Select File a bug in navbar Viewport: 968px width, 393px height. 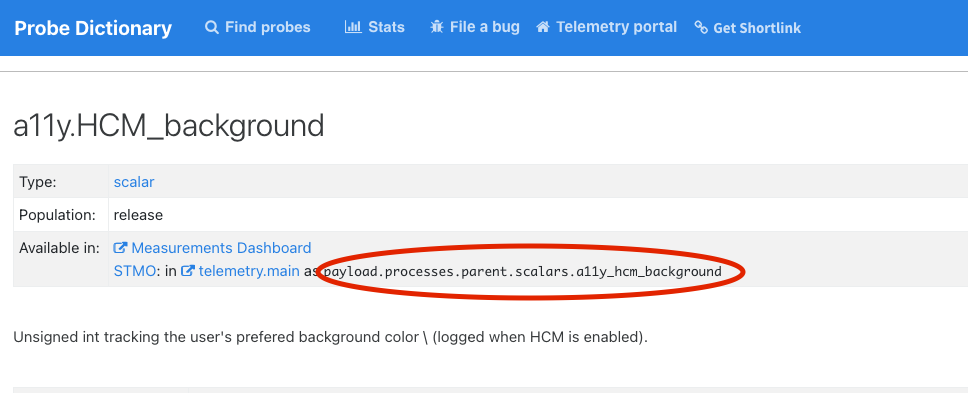pos(475,27)
